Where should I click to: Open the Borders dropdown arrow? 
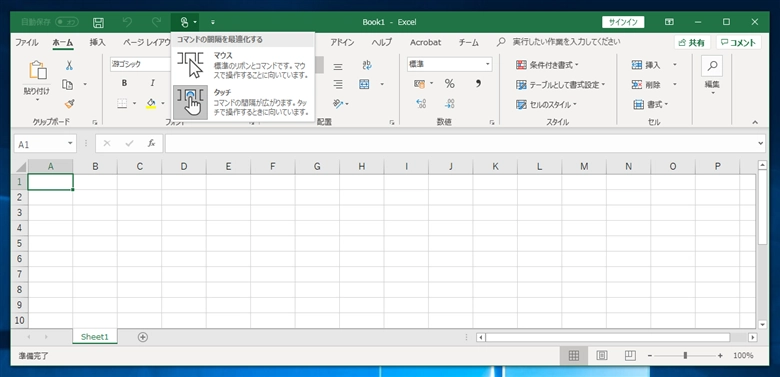134,103
